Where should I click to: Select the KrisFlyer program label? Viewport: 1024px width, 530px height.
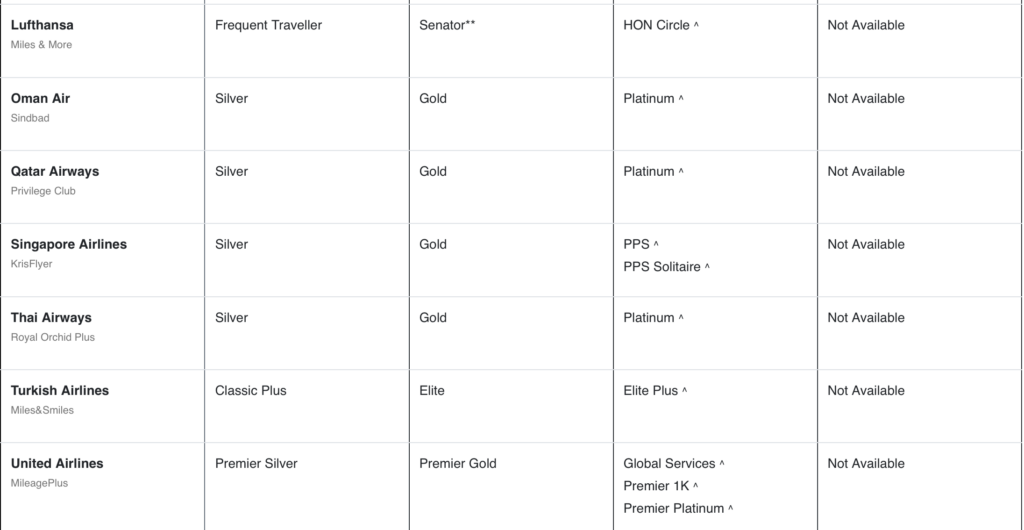pos(31,264)
